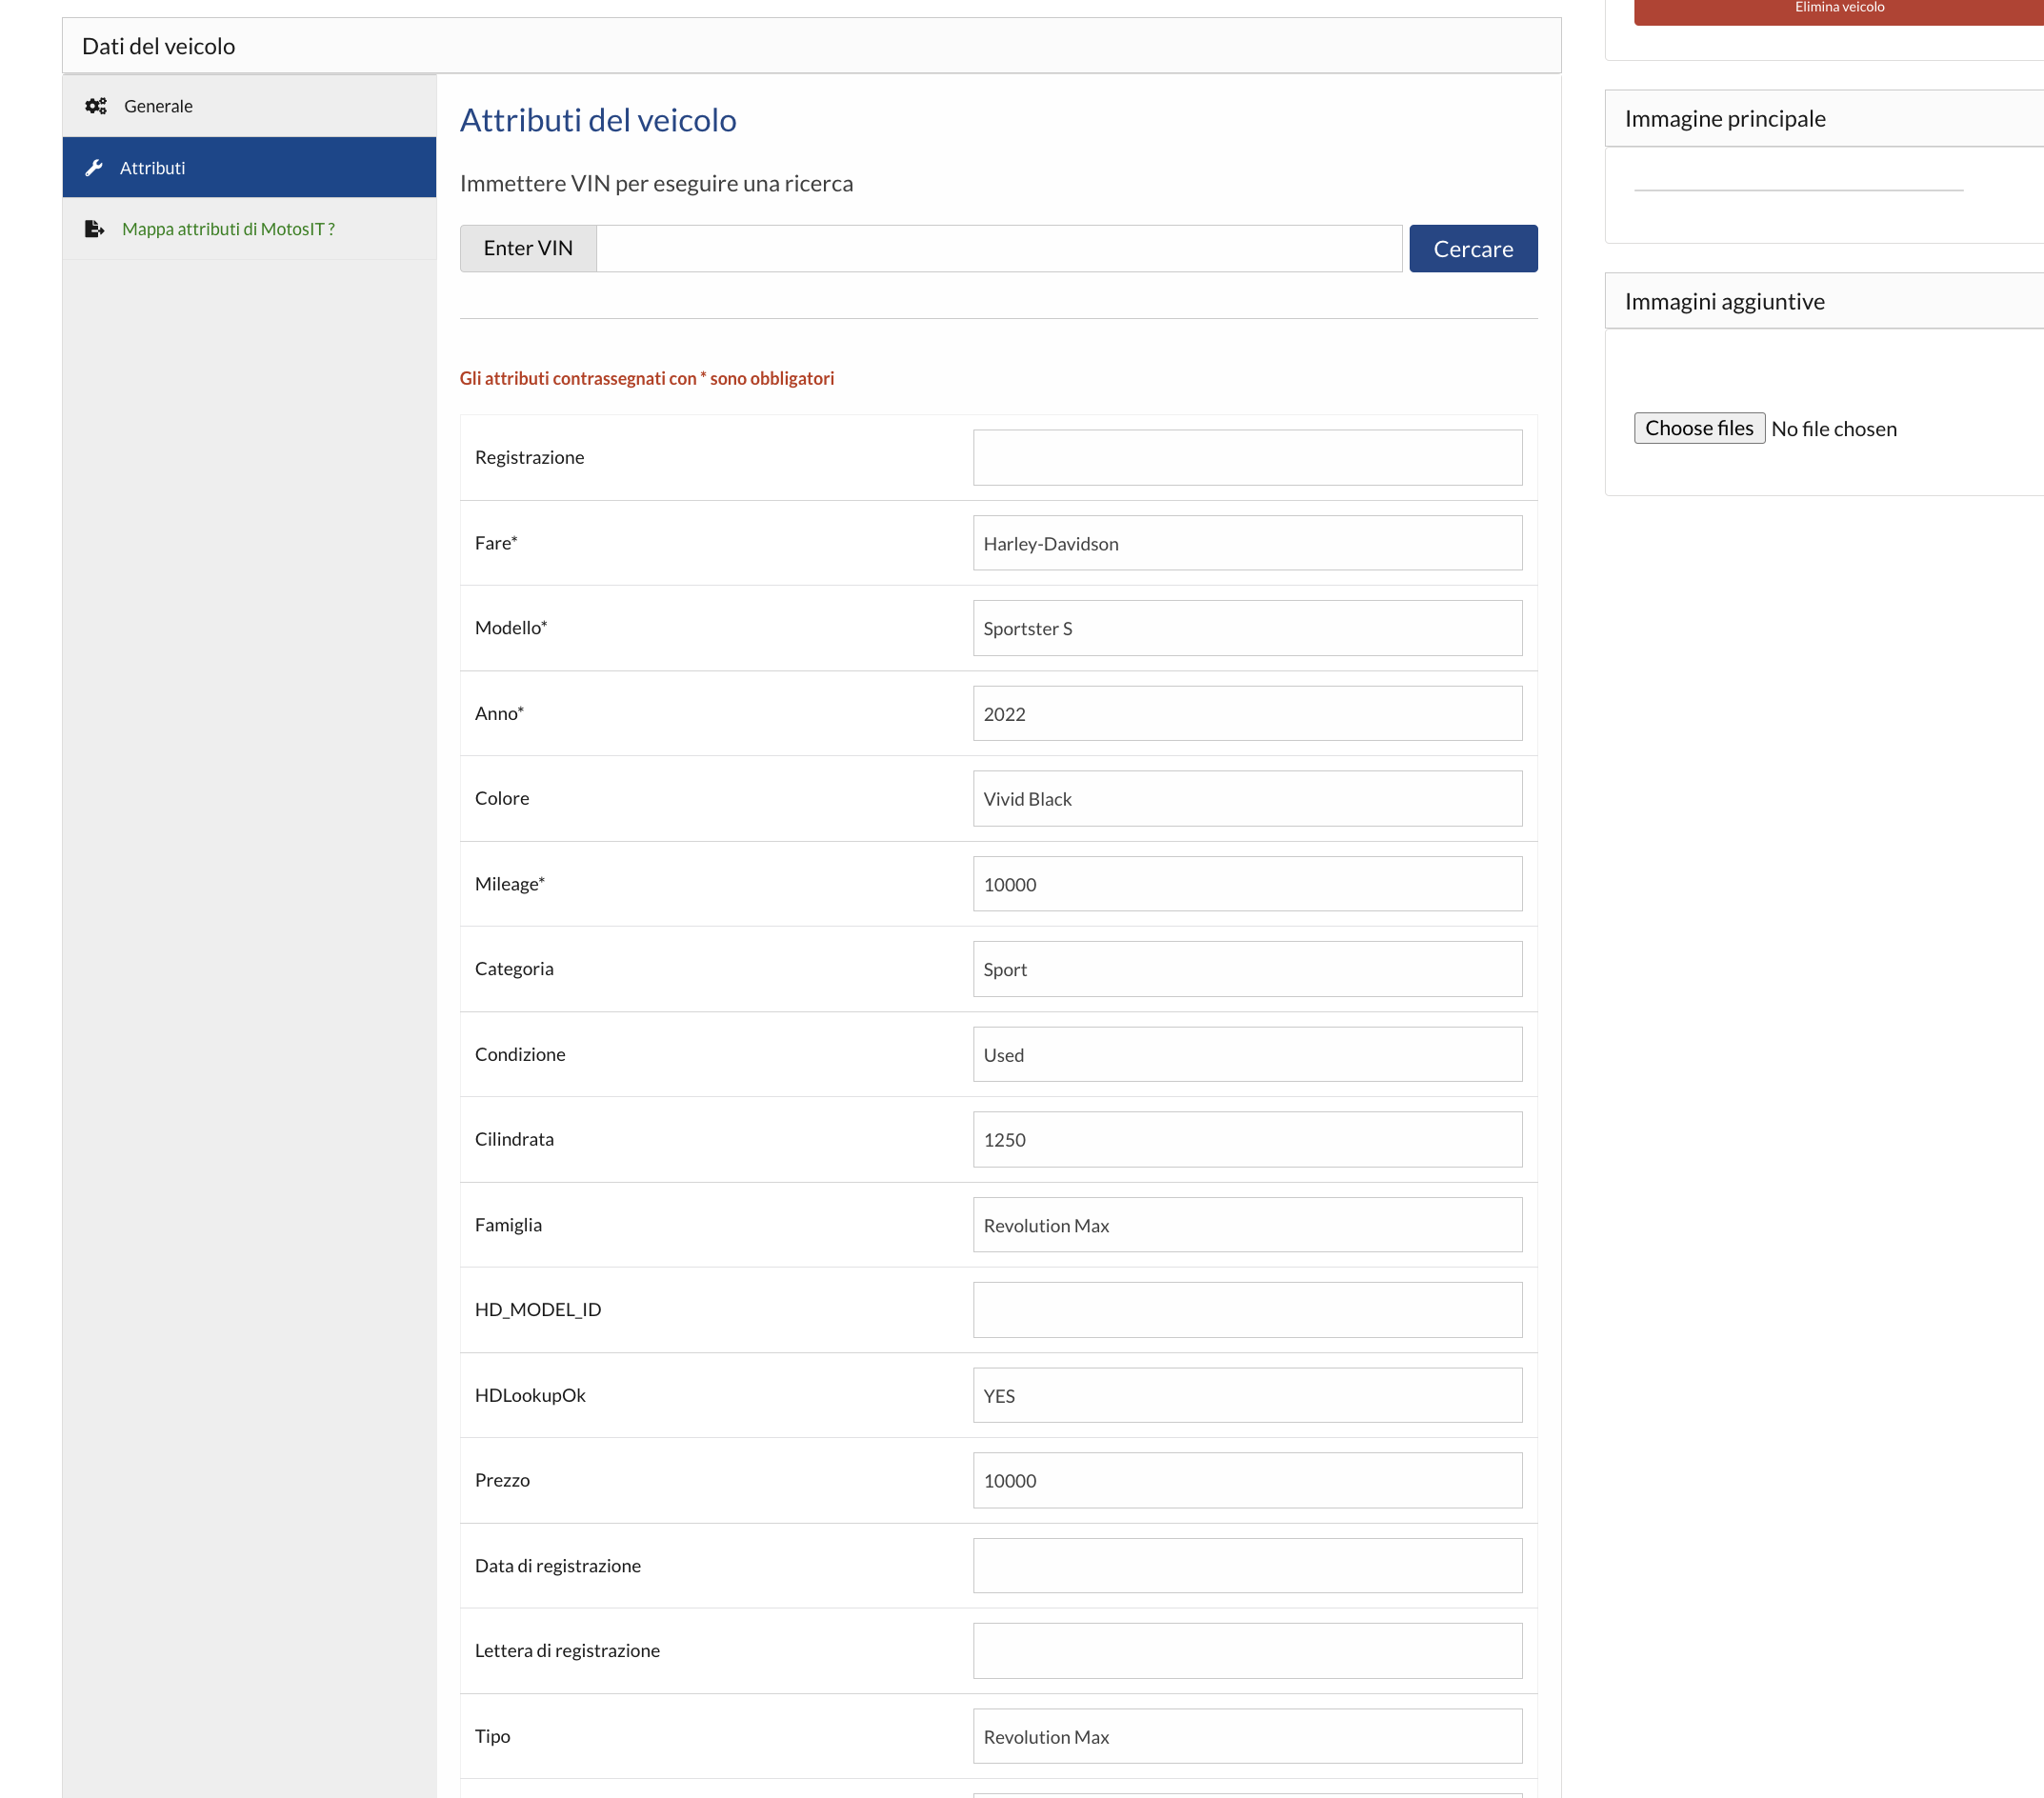The height and width of the screenshot is (1798, 2044).
Task: Click Choose files under Immagini aggiuntive
Action: tap(1698, 427)
